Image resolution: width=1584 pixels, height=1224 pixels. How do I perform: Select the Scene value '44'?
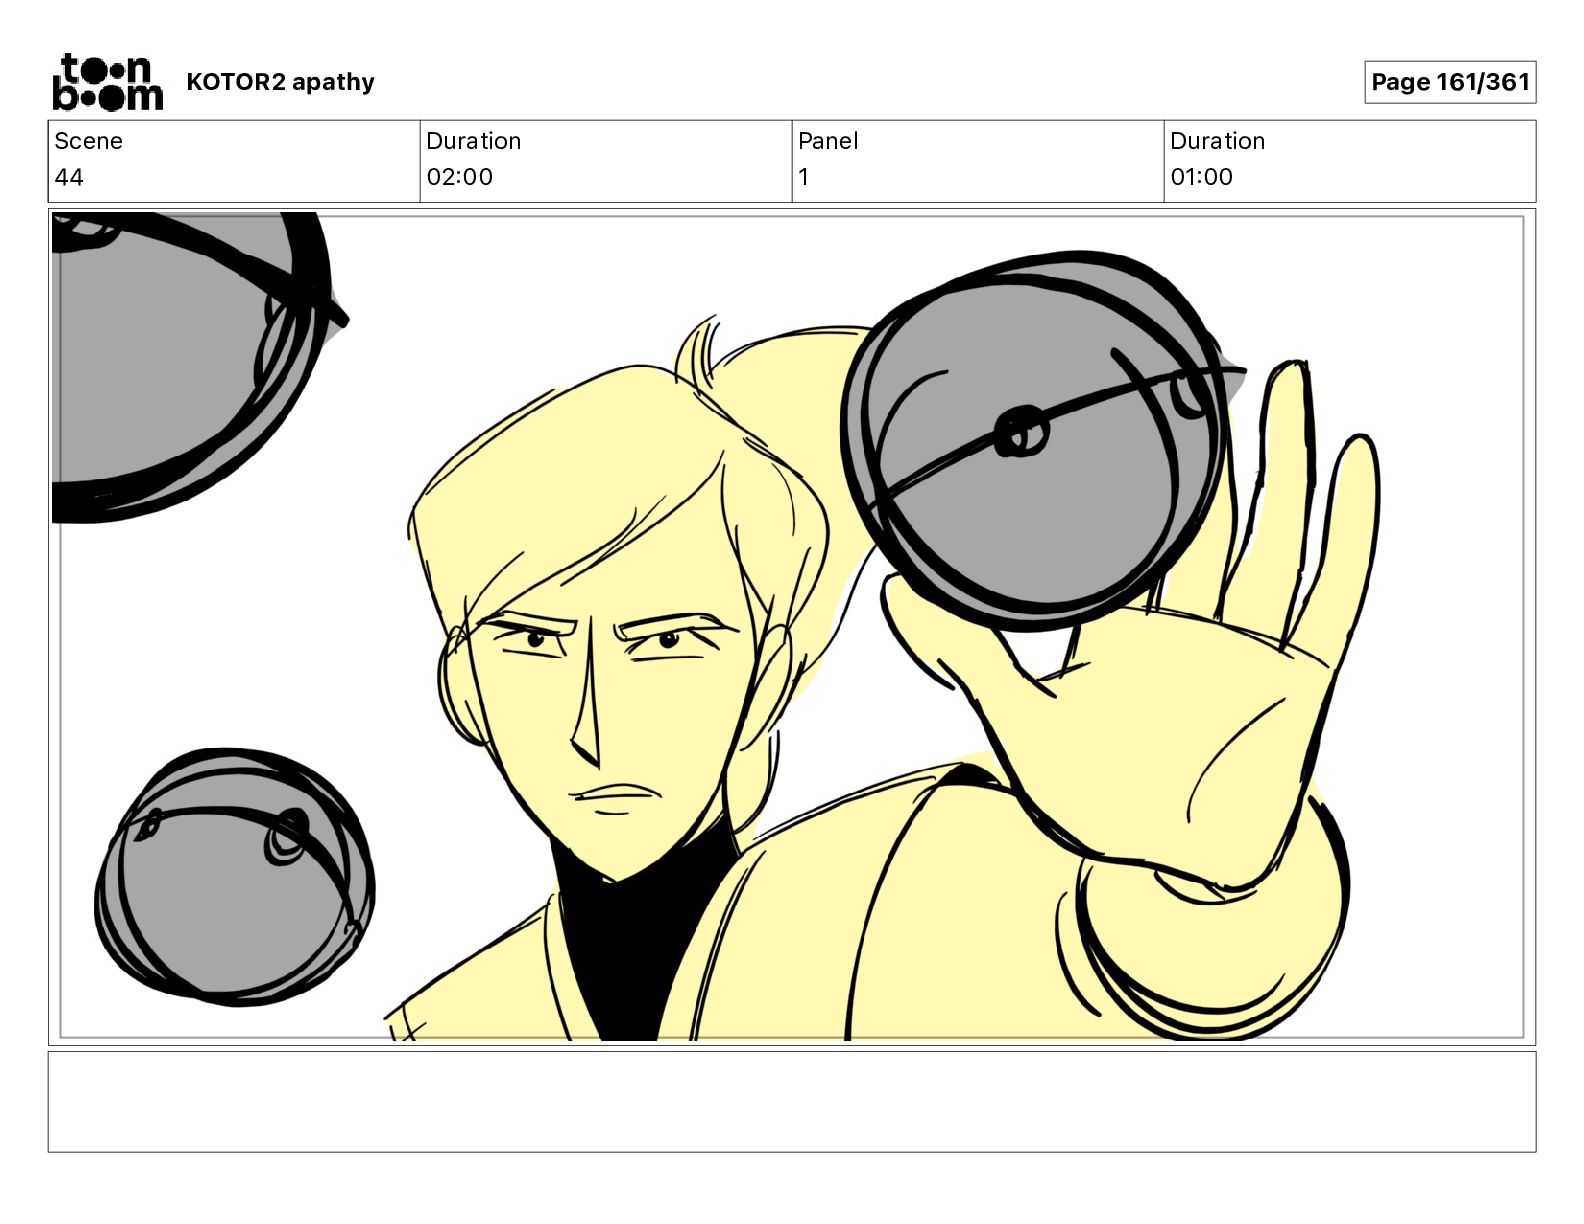click(69, 177)
